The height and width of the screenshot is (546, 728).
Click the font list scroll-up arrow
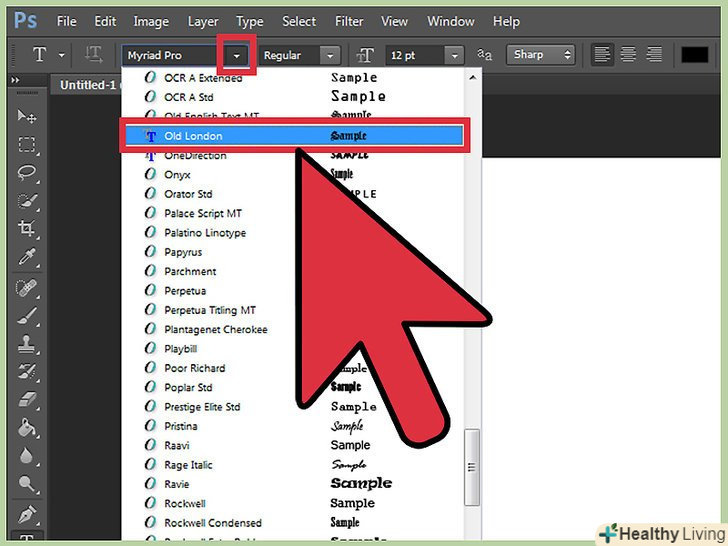click(x=473, y=78)
